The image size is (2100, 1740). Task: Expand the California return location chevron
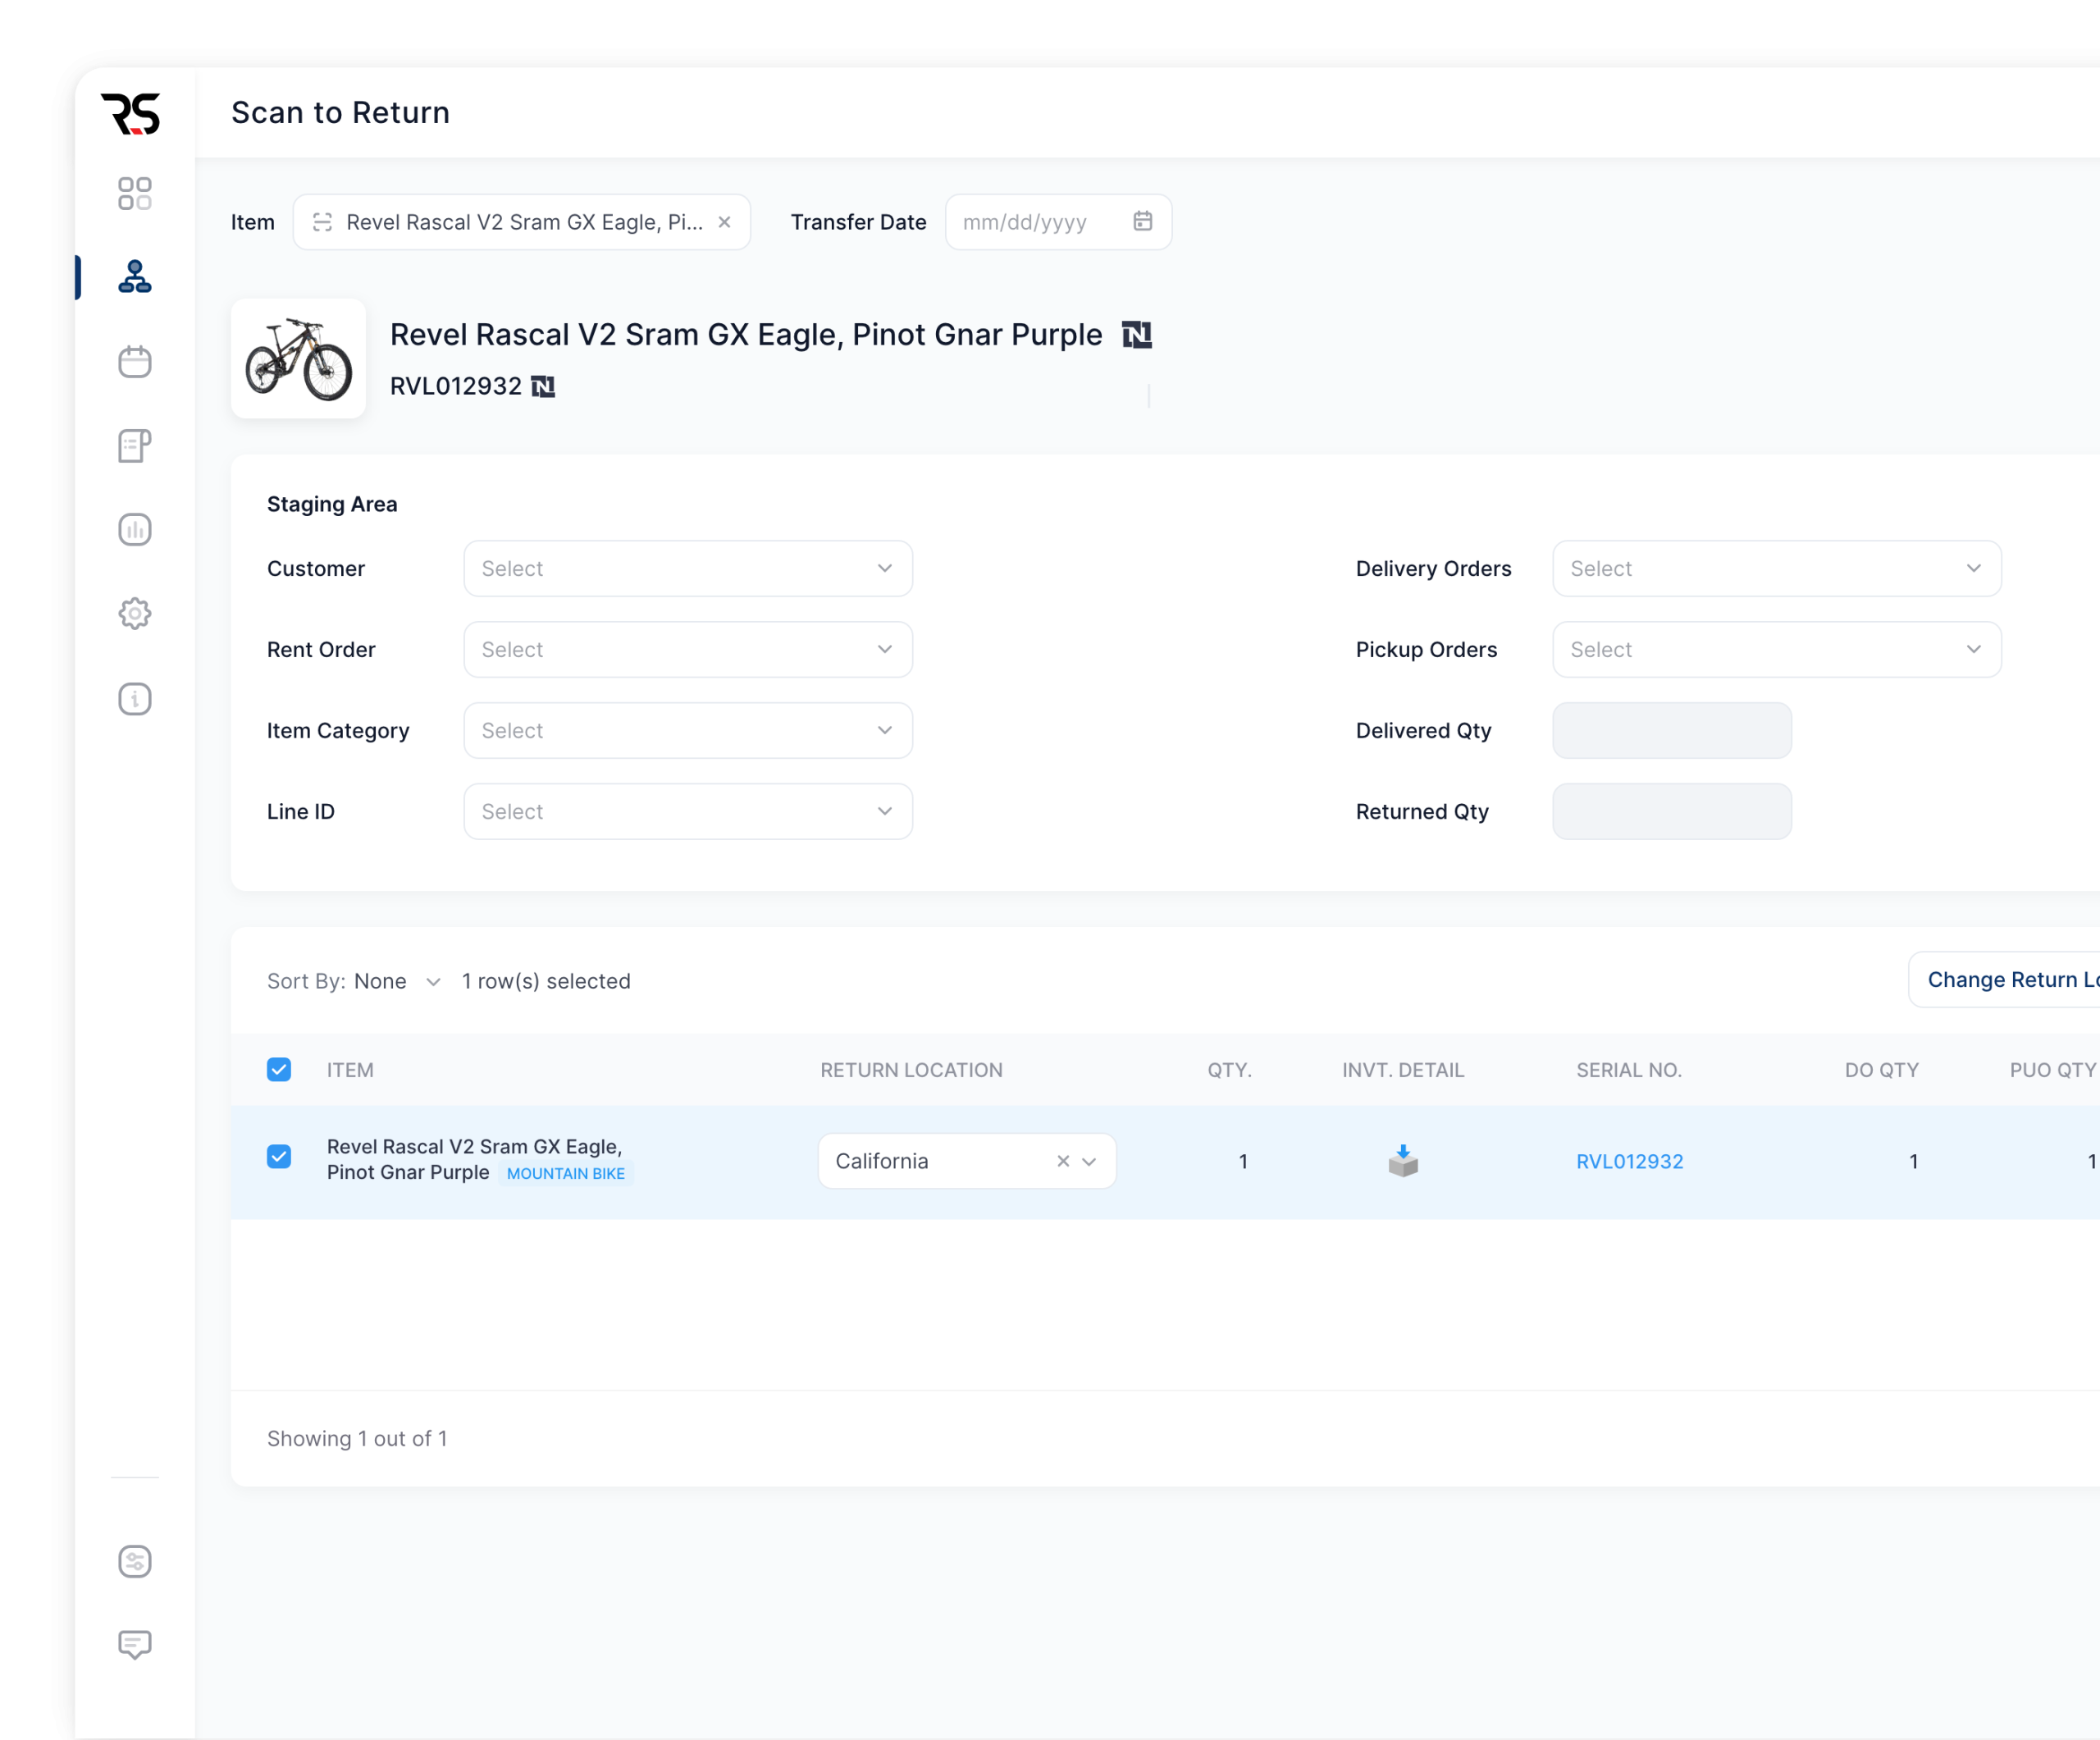(1089, 1161)
